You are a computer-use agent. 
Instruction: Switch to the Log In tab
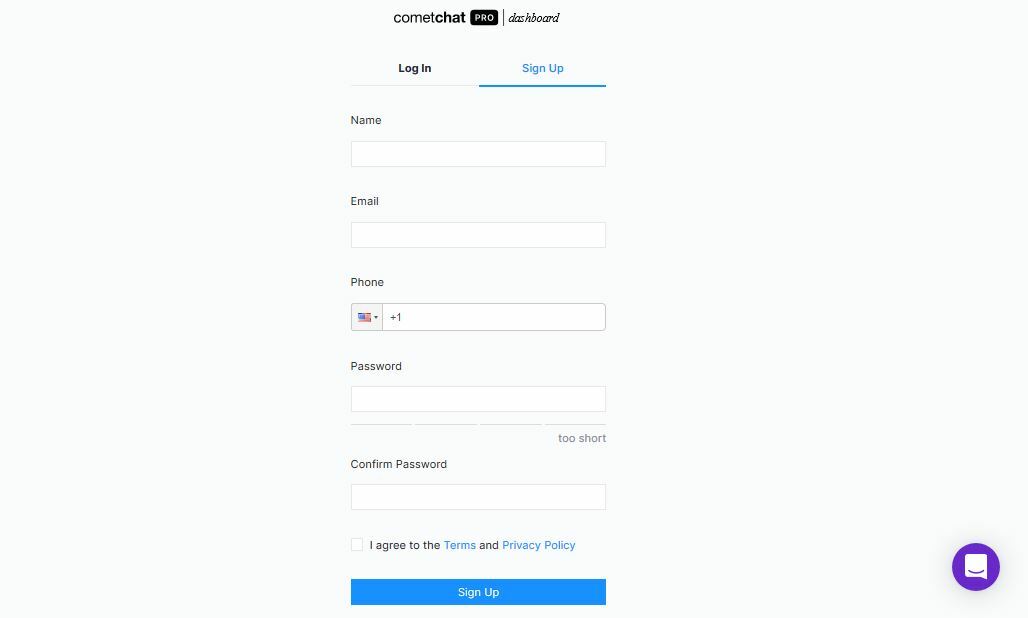pos(414,68)
